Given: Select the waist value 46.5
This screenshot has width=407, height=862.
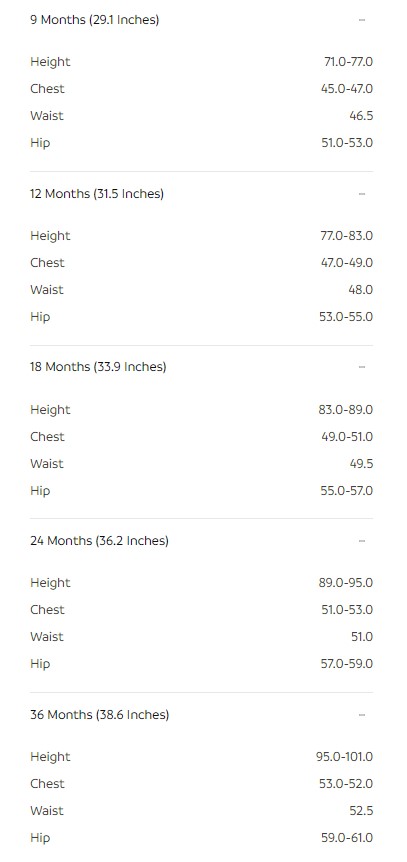Looking at the screenshot, I should [x=361, y=115].
